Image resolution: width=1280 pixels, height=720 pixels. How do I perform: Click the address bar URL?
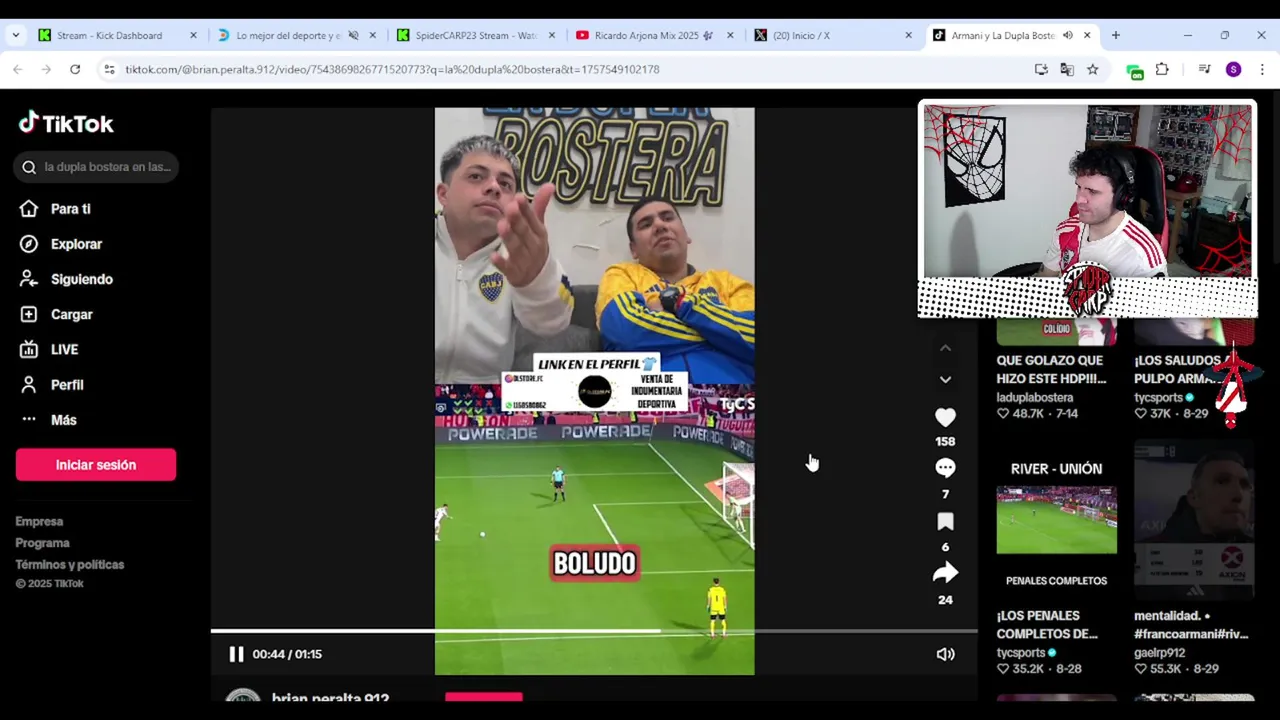[x=392, y=69]
